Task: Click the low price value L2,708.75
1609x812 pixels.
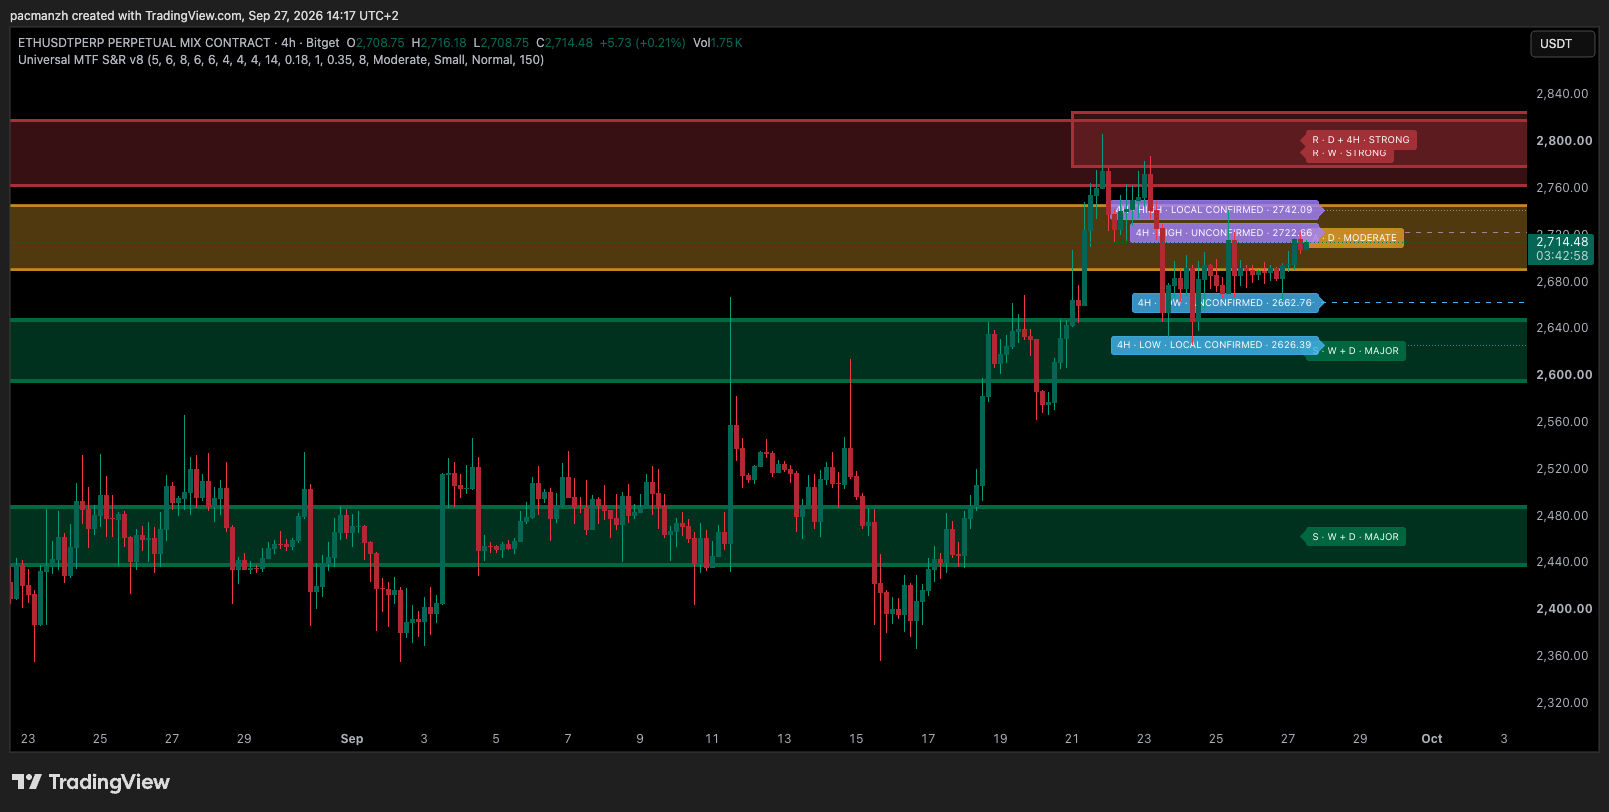Action: (501, 43)
